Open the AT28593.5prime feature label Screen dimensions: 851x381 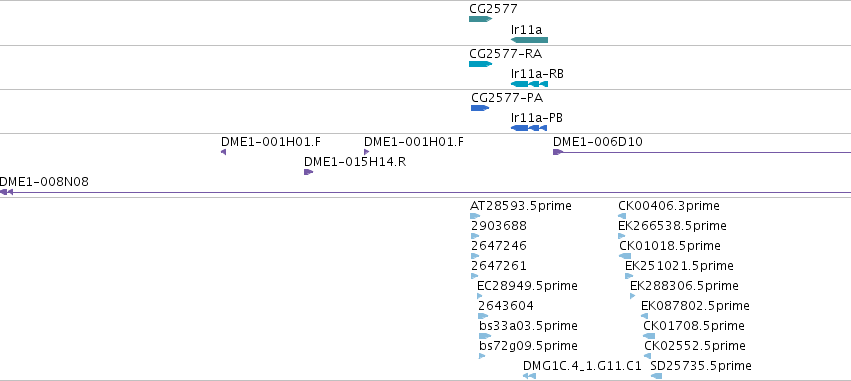pyautogui.click(x=520, y=206)
